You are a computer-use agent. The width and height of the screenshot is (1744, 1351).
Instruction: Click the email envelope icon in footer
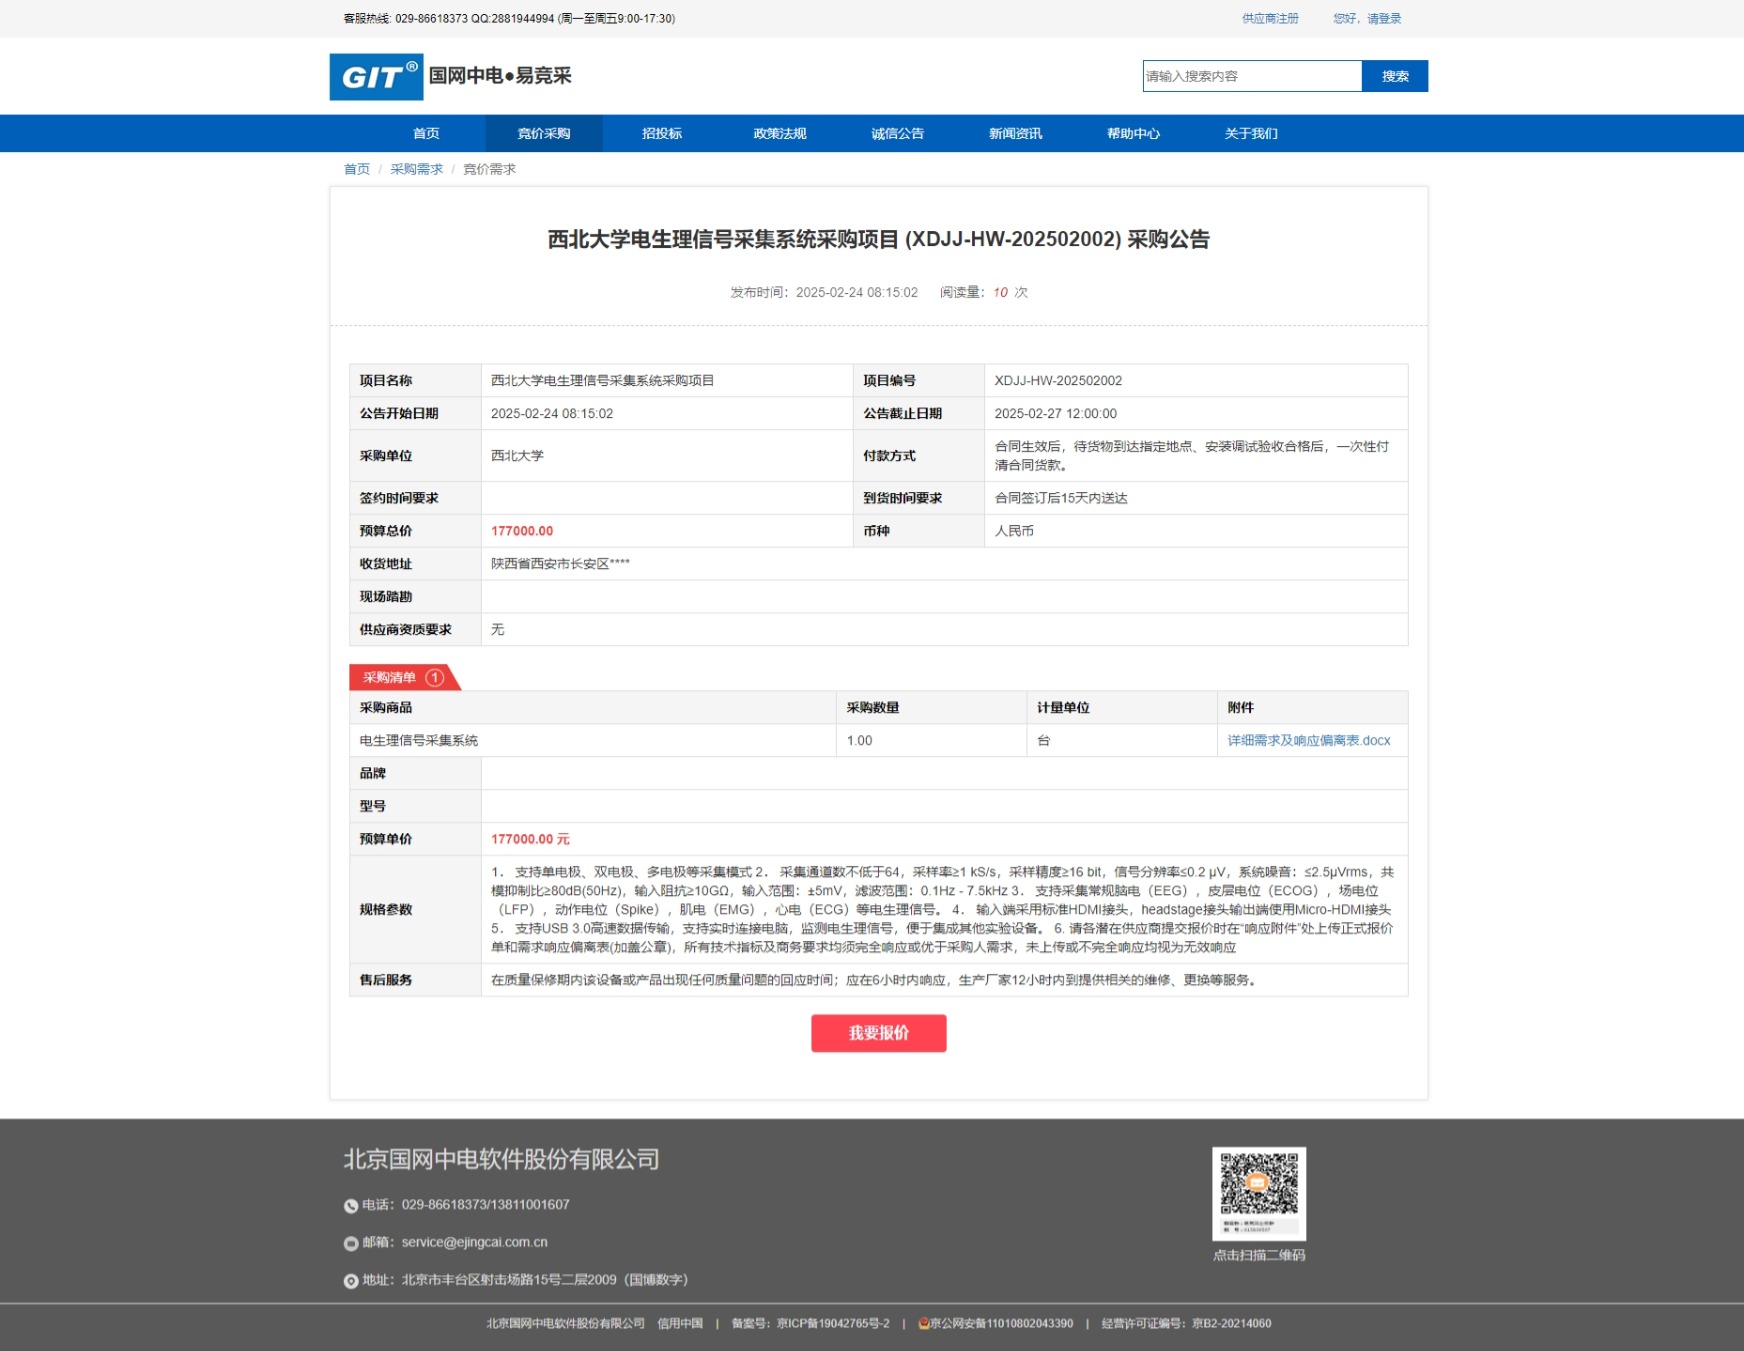click(351, 1244)
